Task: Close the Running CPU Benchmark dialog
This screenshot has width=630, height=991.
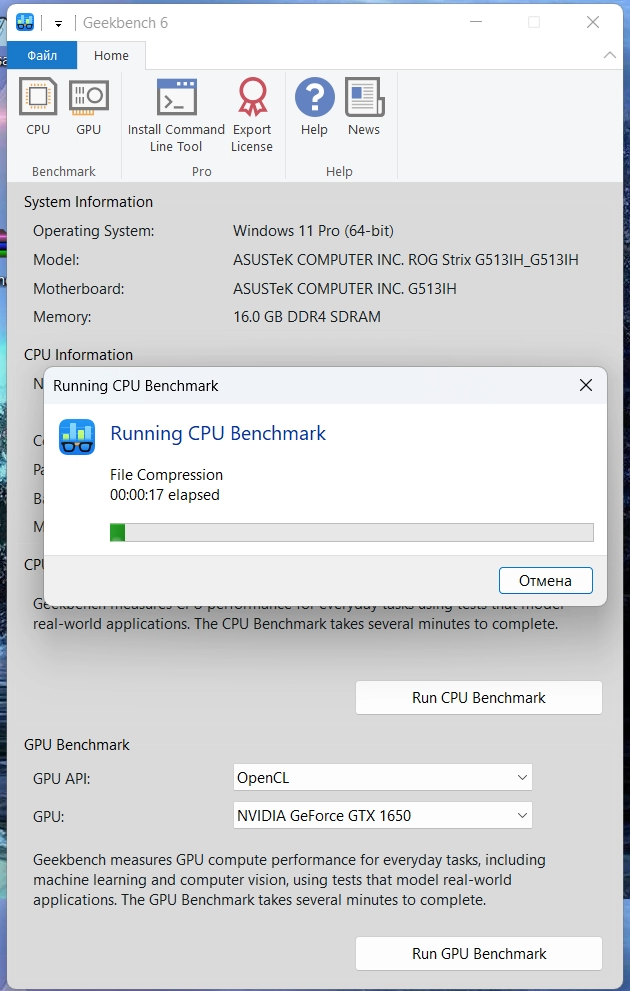Action: pos(586,385)
